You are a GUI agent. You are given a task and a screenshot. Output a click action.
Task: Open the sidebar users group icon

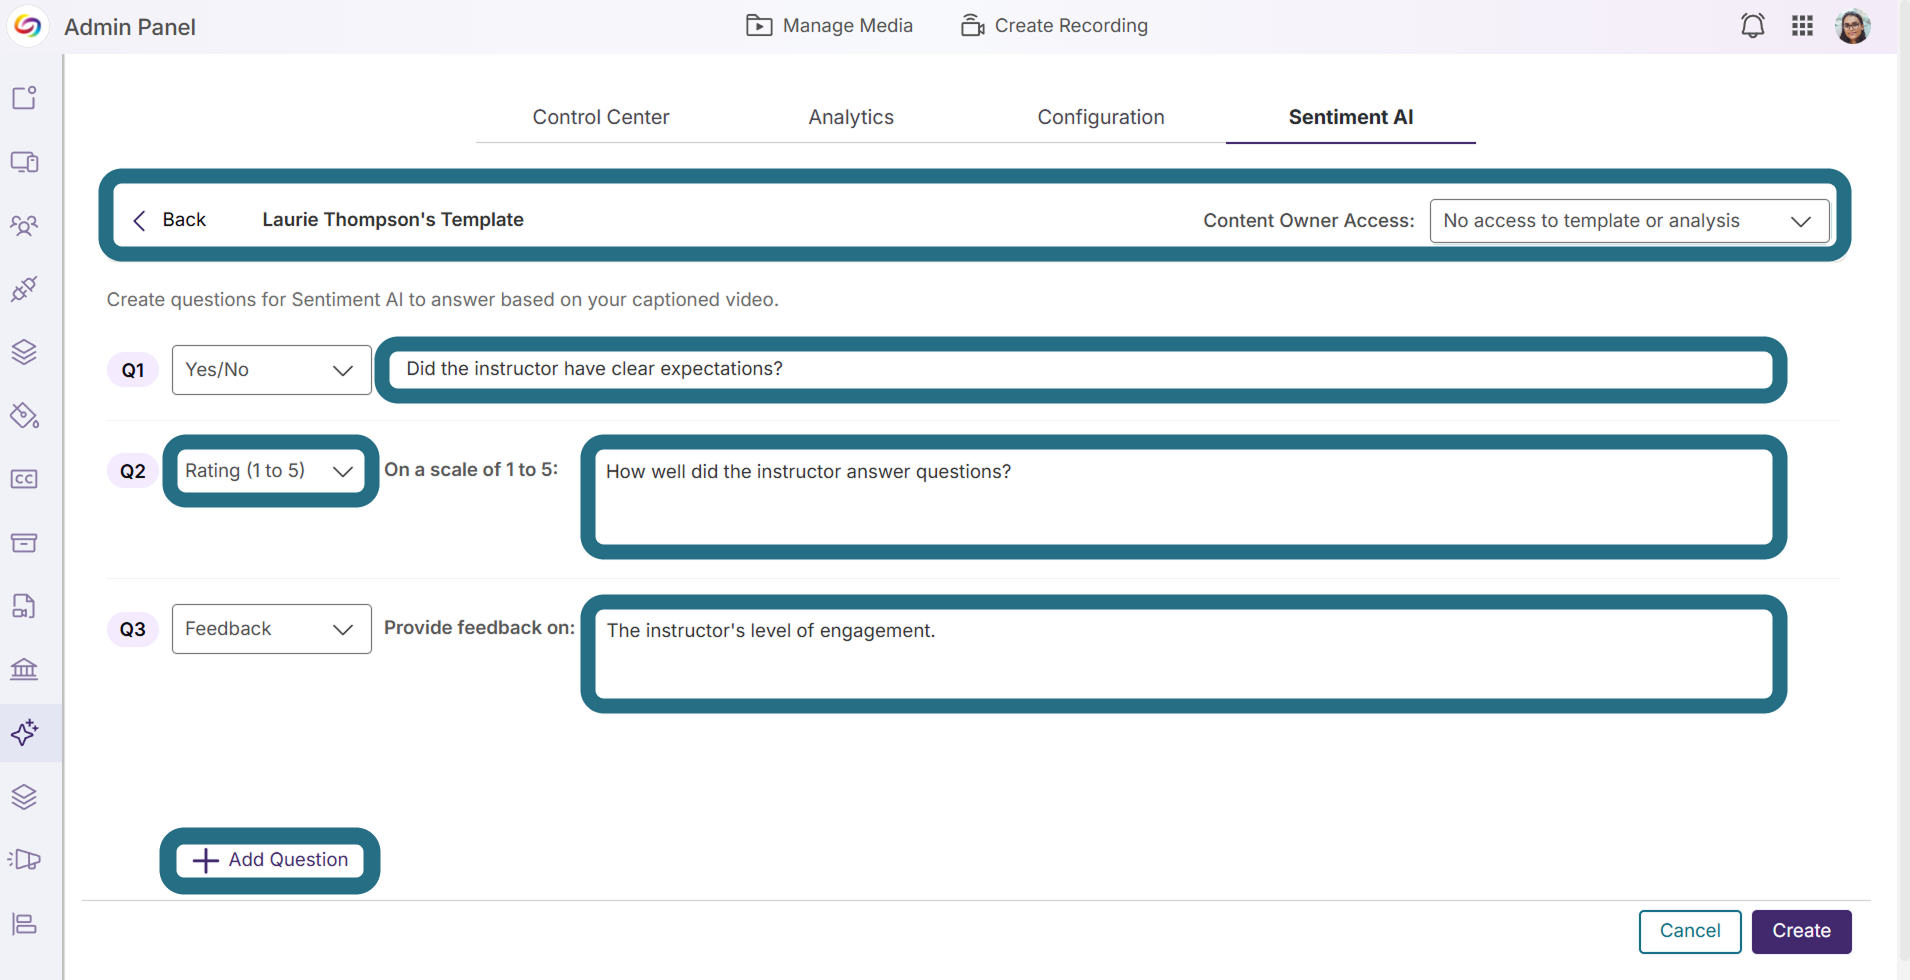point(25,226)
